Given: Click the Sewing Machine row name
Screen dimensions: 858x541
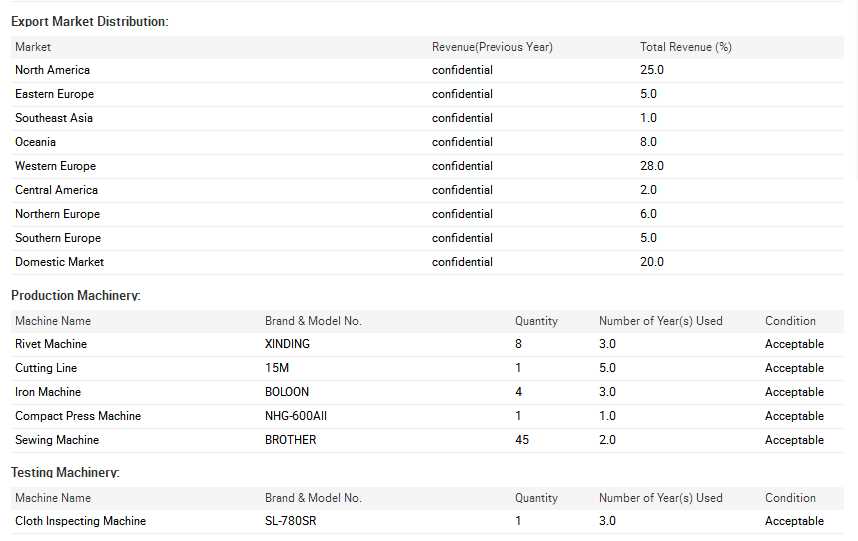Looking at the screenshot, I should coord(57,440).
